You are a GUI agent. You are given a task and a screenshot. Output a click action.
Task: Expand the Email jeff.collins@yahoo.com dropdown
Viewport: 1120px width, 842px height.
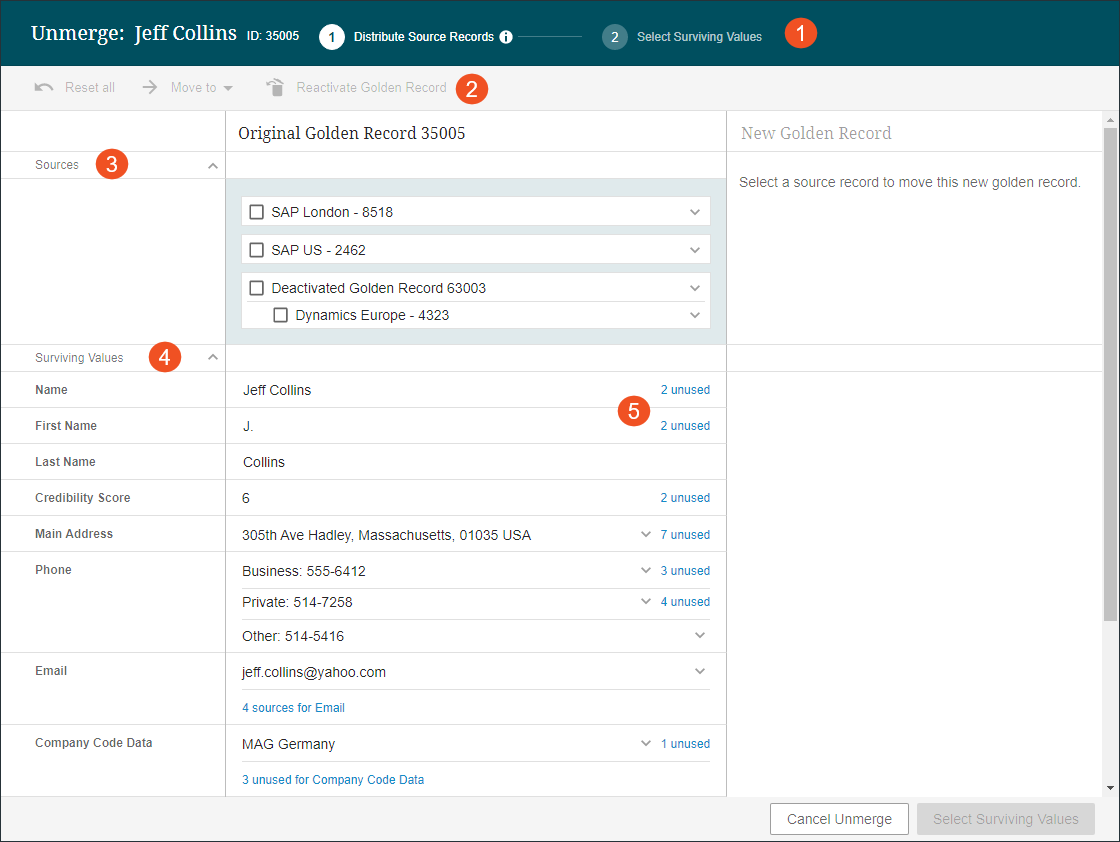(x=700, y=672)
